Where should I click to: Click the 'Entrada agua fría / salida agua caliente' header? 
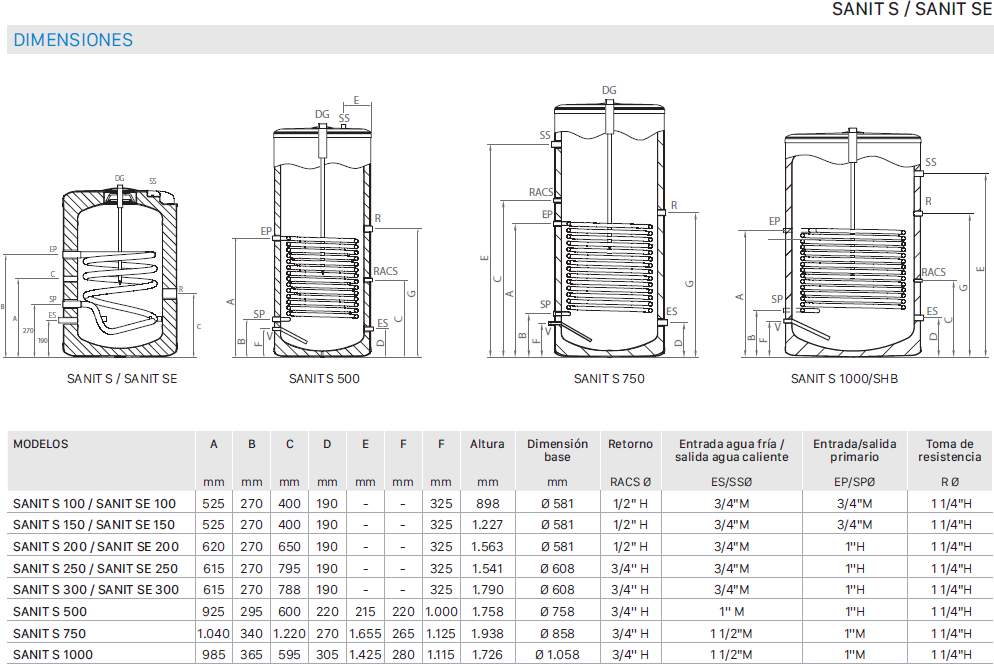point(732,450)
